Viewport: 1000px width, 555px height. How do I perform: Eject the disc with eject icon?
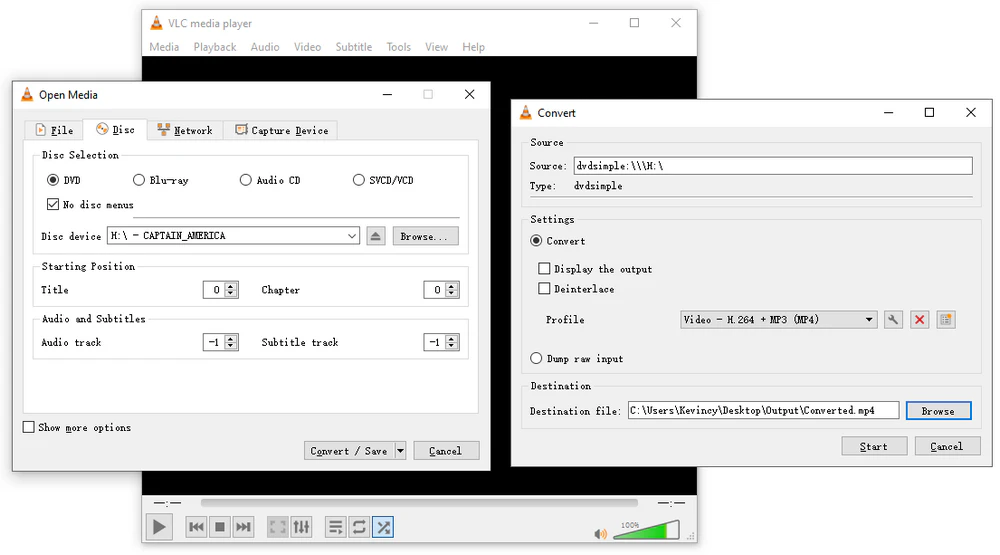376,236
